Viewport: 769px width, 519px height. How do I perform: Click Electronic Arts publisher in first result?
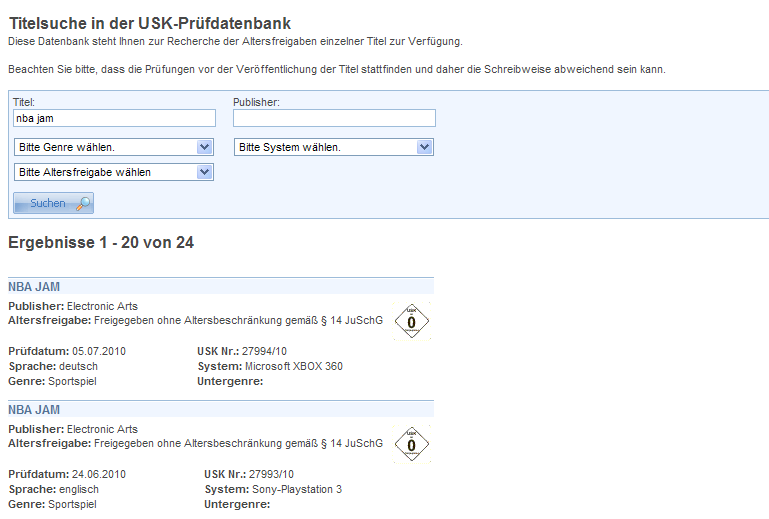[x=102, y=306]
